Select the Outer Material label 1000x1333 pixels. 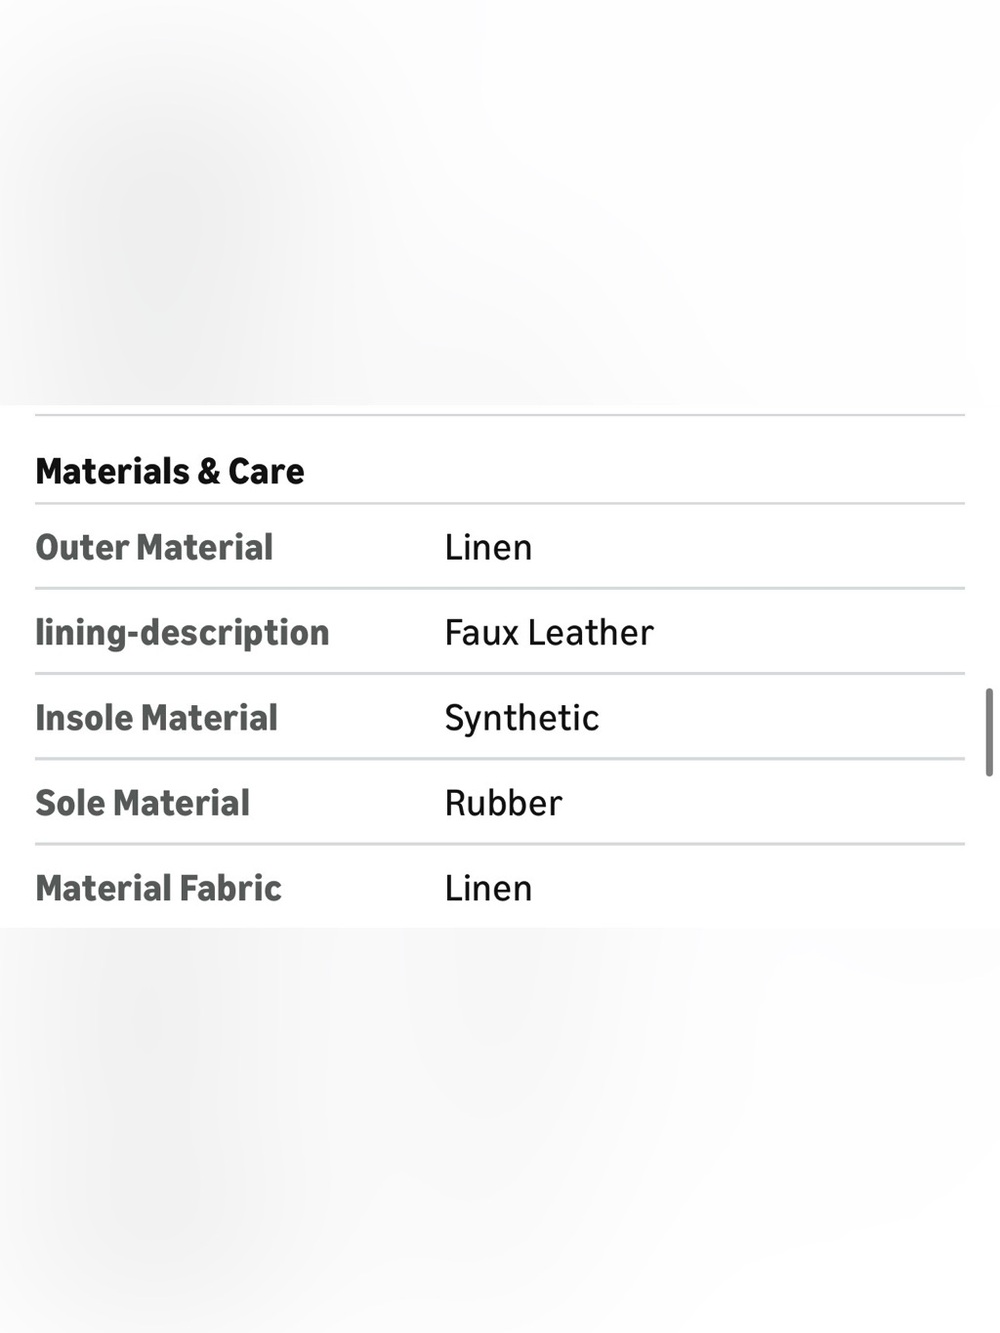coord(154,547)
